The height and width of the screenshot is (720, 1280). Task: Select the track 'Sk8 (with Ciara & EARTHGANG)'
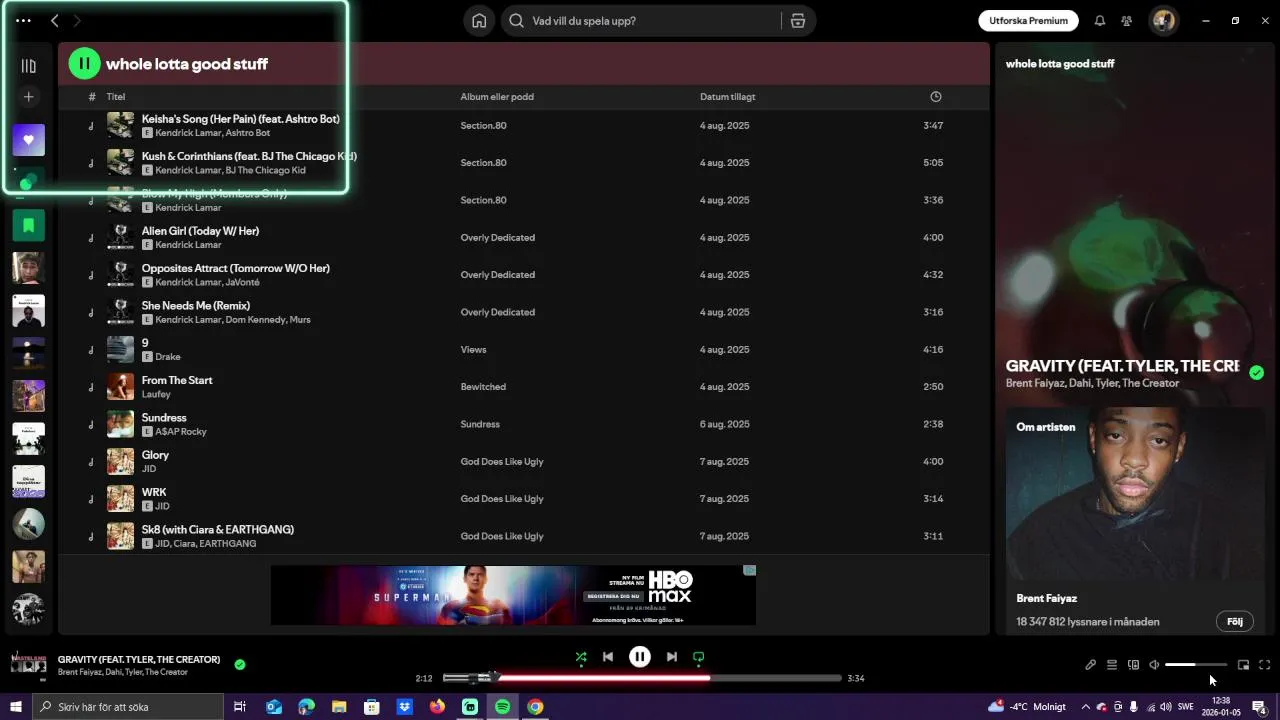point(524,536)
